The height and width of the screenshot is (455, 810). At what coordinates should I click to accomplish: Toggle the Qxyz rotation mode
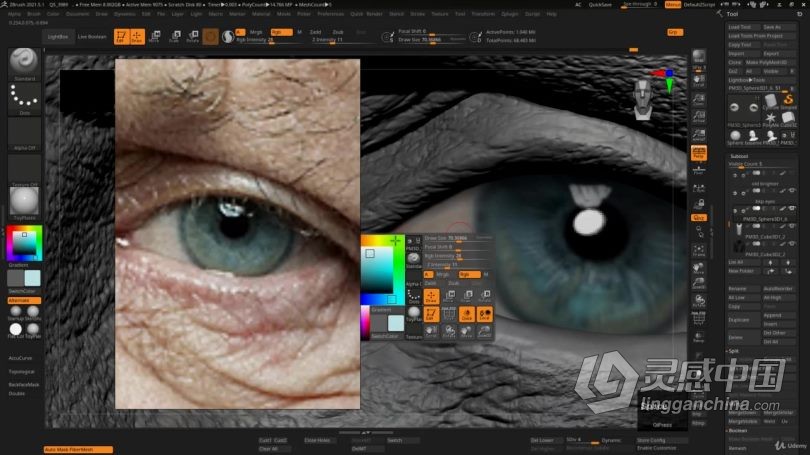pyautogui.click(x=698, y=217)
